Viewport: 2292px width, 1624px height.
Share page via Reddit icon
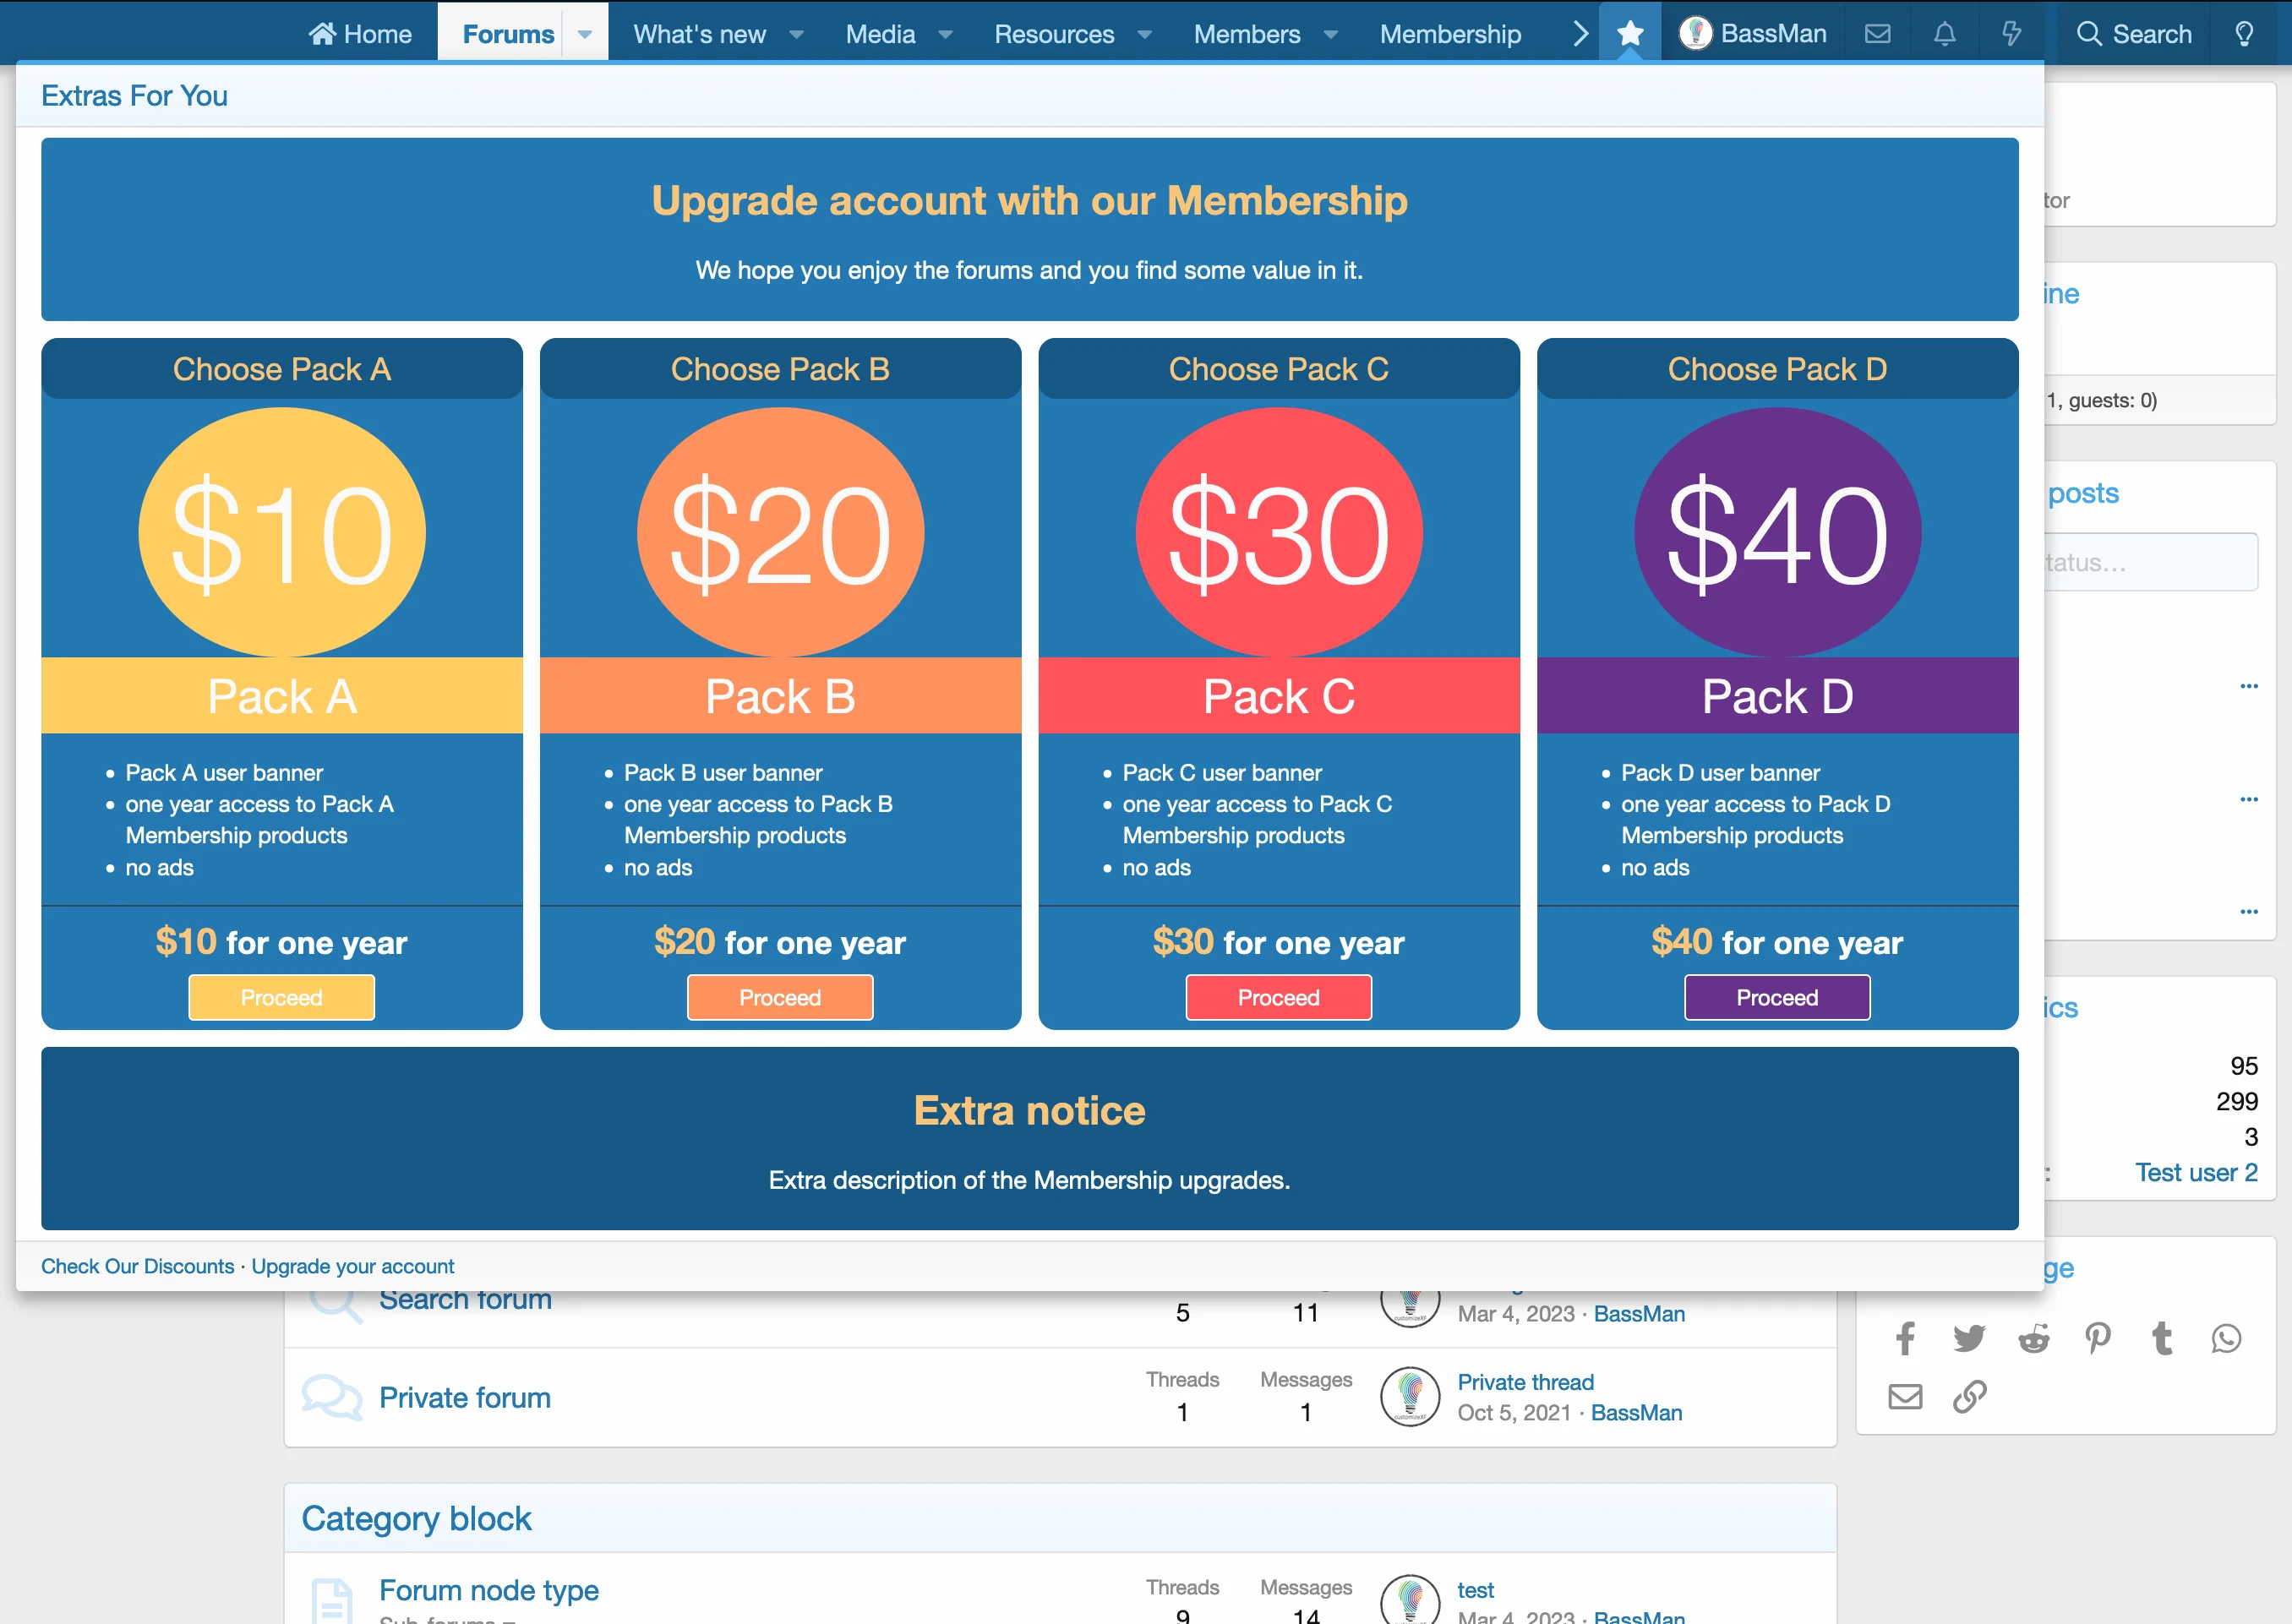(x=2033, y=1338)
